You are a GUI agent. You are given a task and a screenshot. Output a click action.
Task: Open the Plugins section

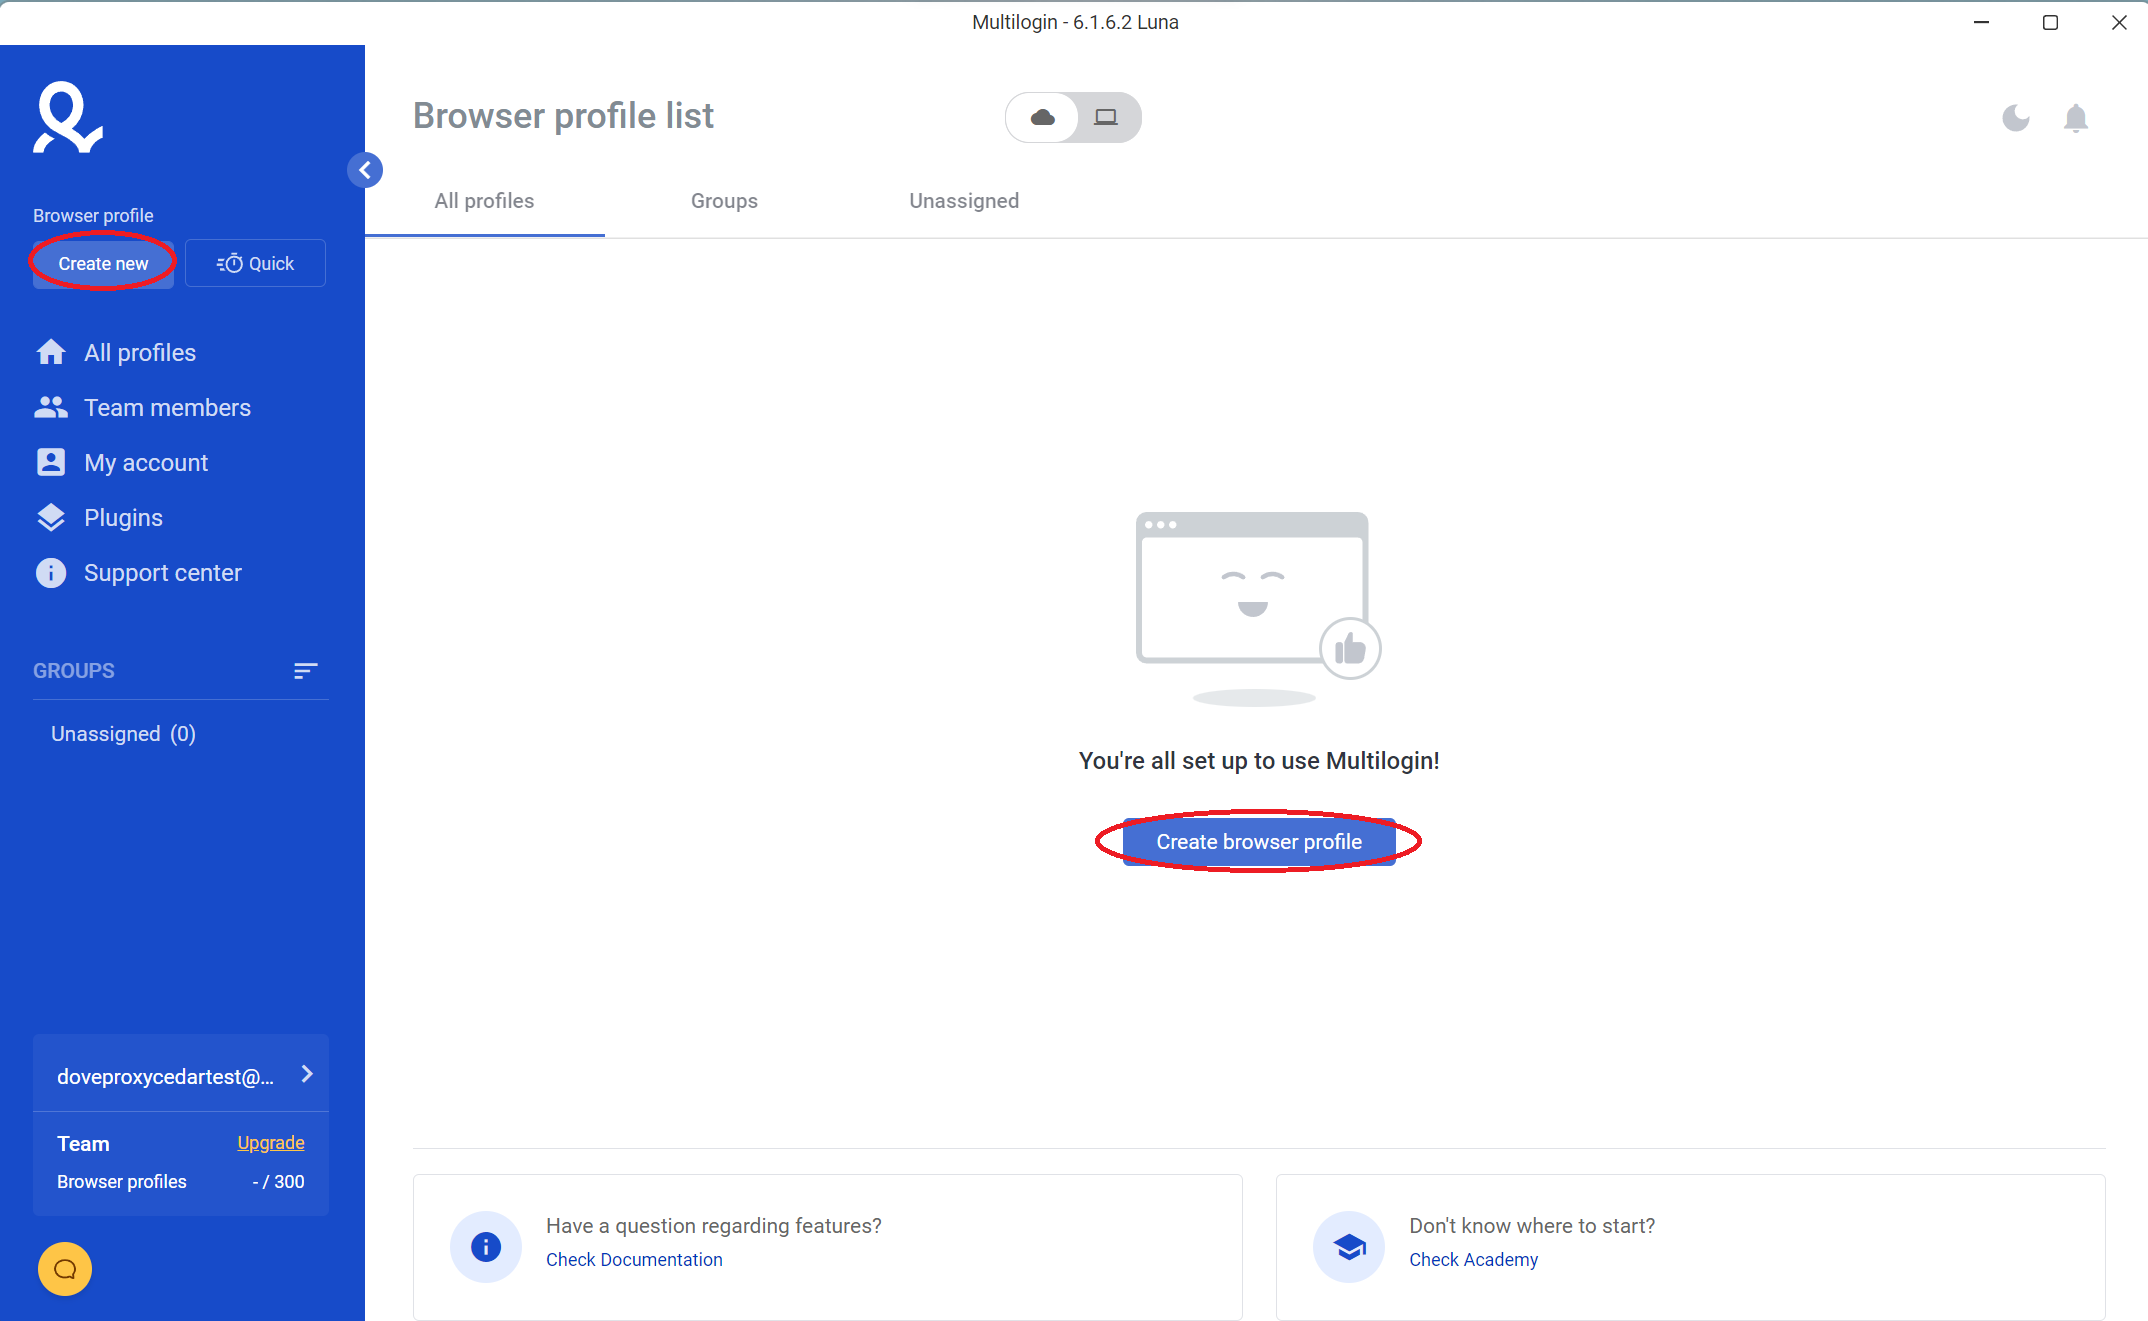(123, 517)
